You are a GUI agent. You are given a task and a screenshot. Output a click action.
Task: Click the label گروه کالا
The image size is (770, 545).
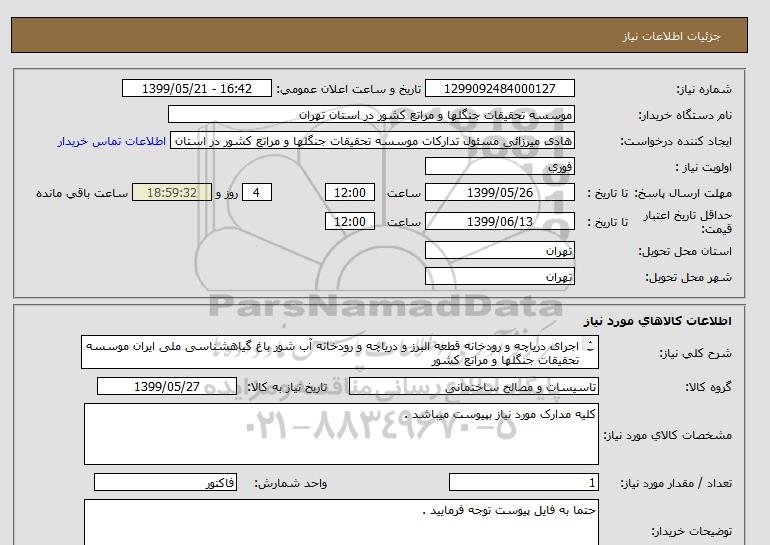[708, 387]
